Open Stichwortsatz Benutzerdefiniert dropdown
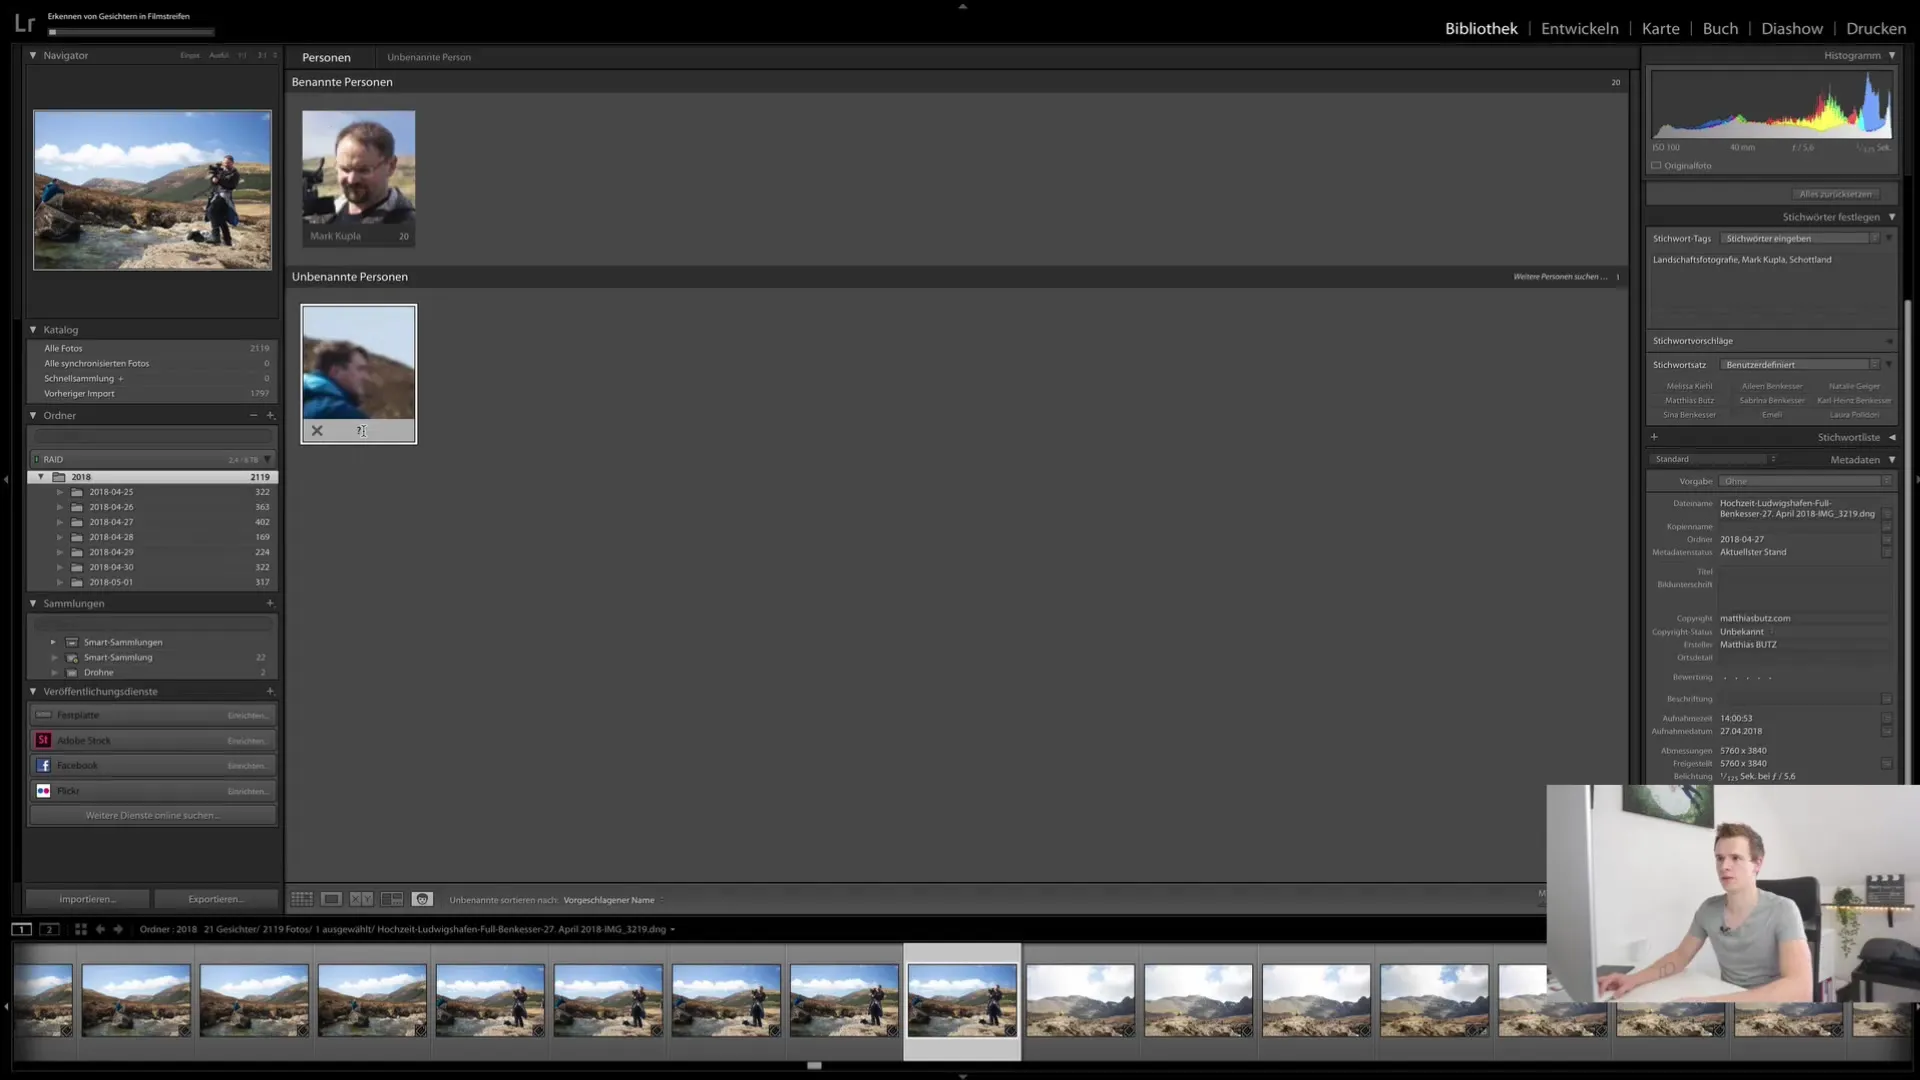1920x1080 pixels. pos(1800,365)
